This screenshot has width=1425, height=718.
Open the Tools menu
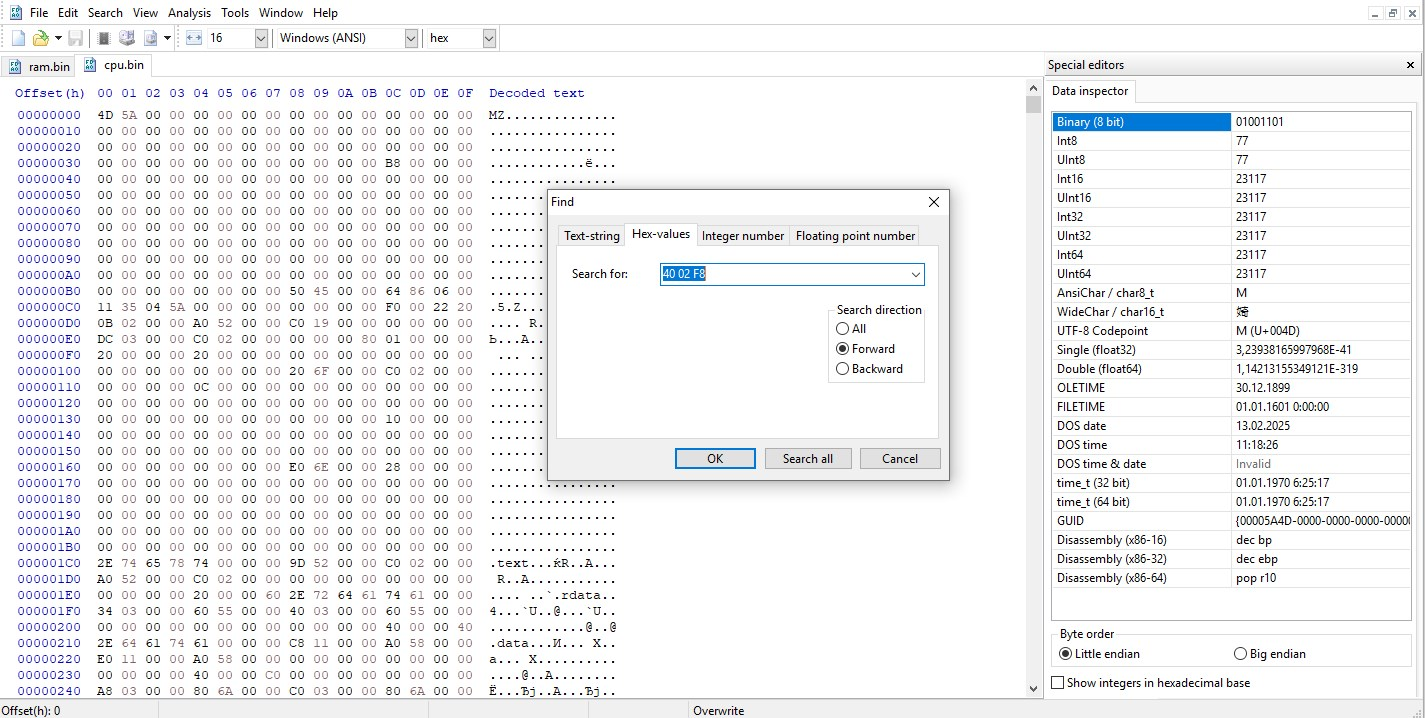pyautogui.click(x=235, y=13)
